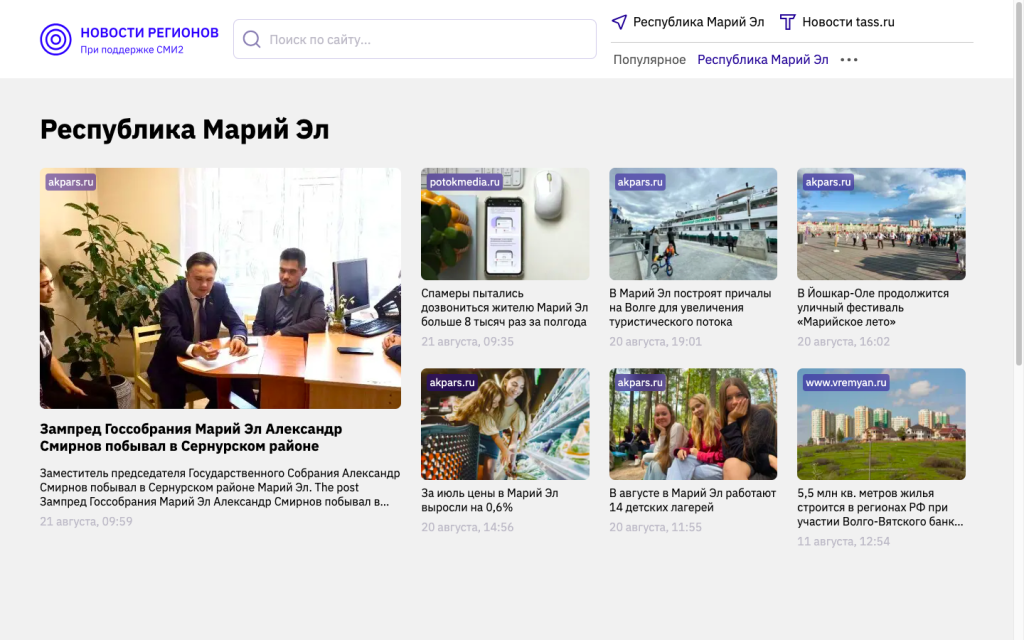Open the Новости tass.ru link

tap(848, 22)
